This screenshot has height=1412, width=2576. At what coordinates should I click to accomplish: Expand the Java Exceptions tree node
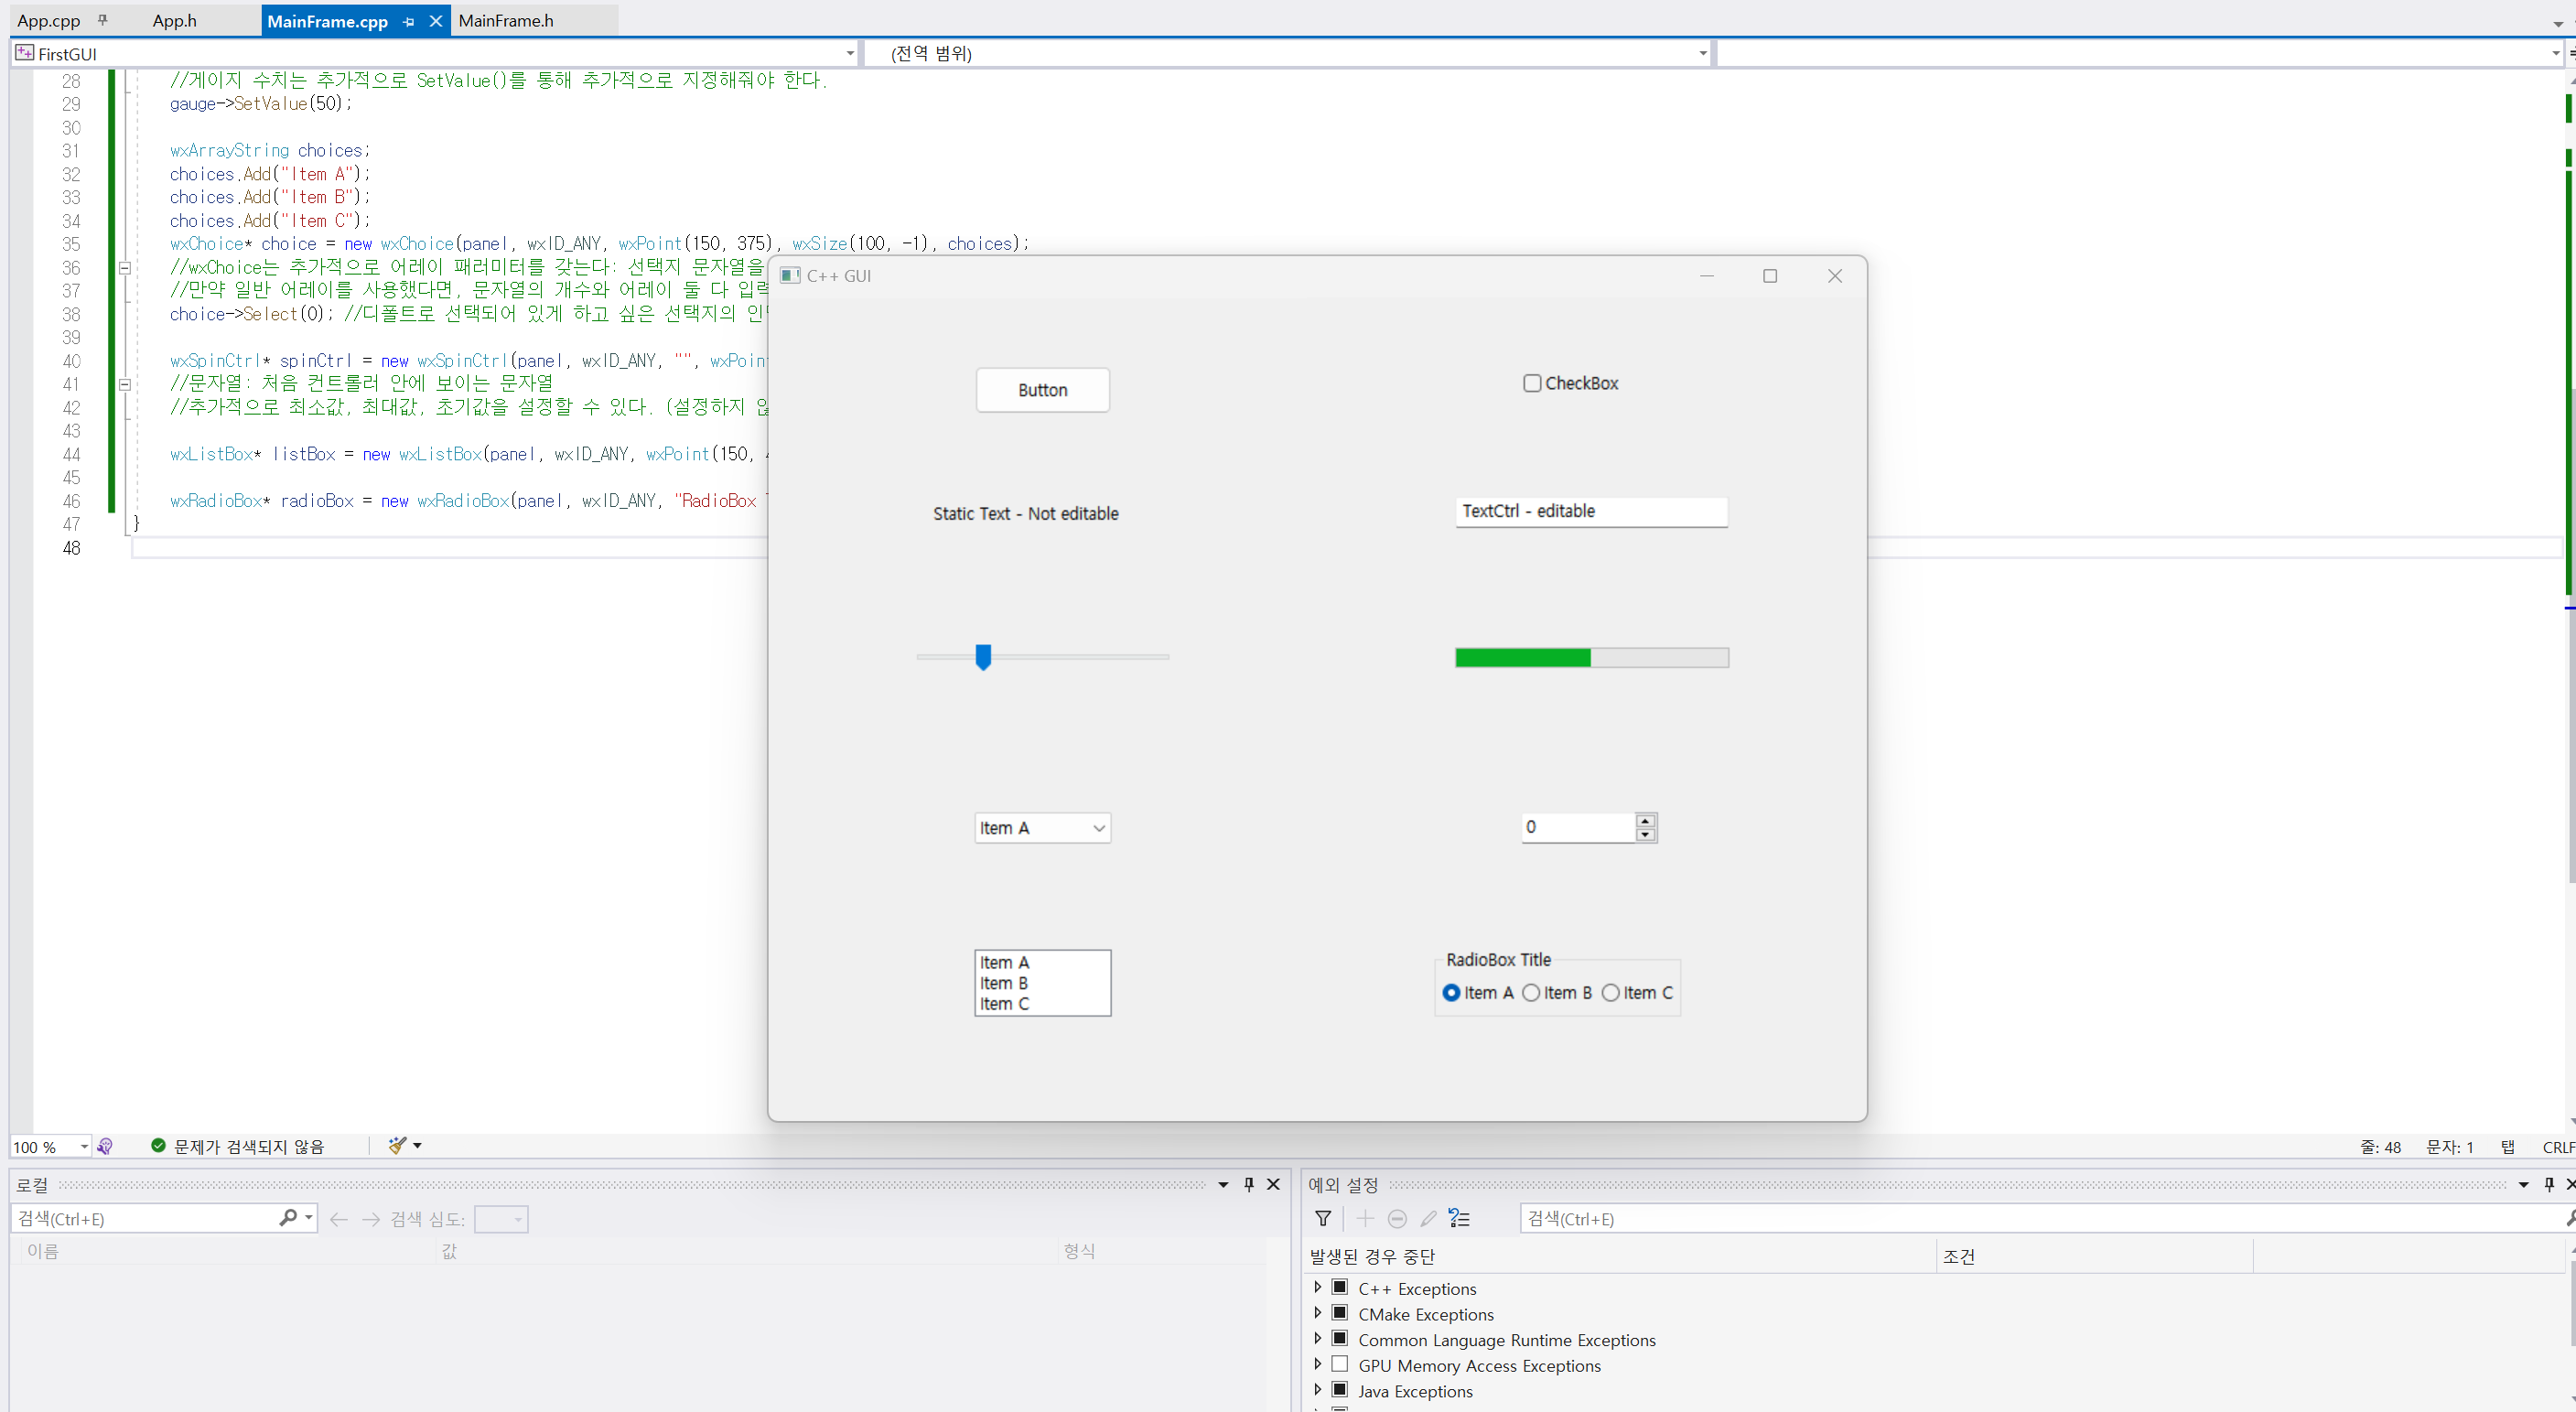1317,1390
